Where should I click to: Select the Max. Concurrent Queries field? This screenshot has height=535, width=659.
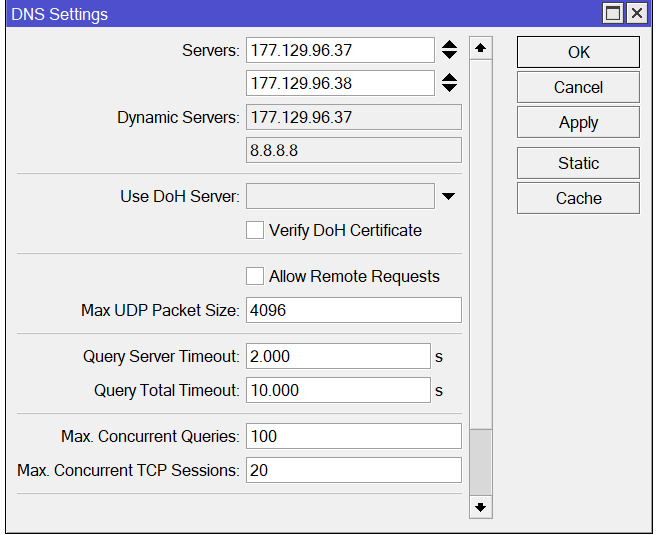click(353, 436)
